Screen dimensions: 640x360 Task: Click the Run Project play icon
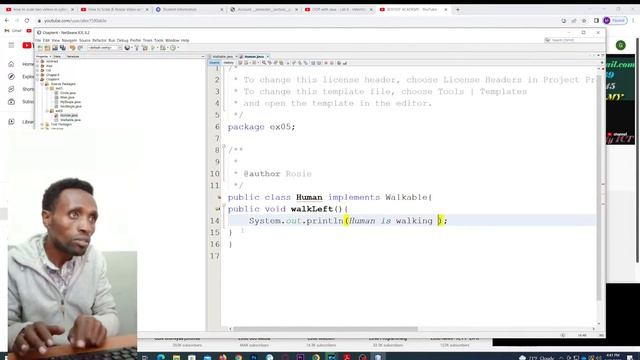(153, 48)
